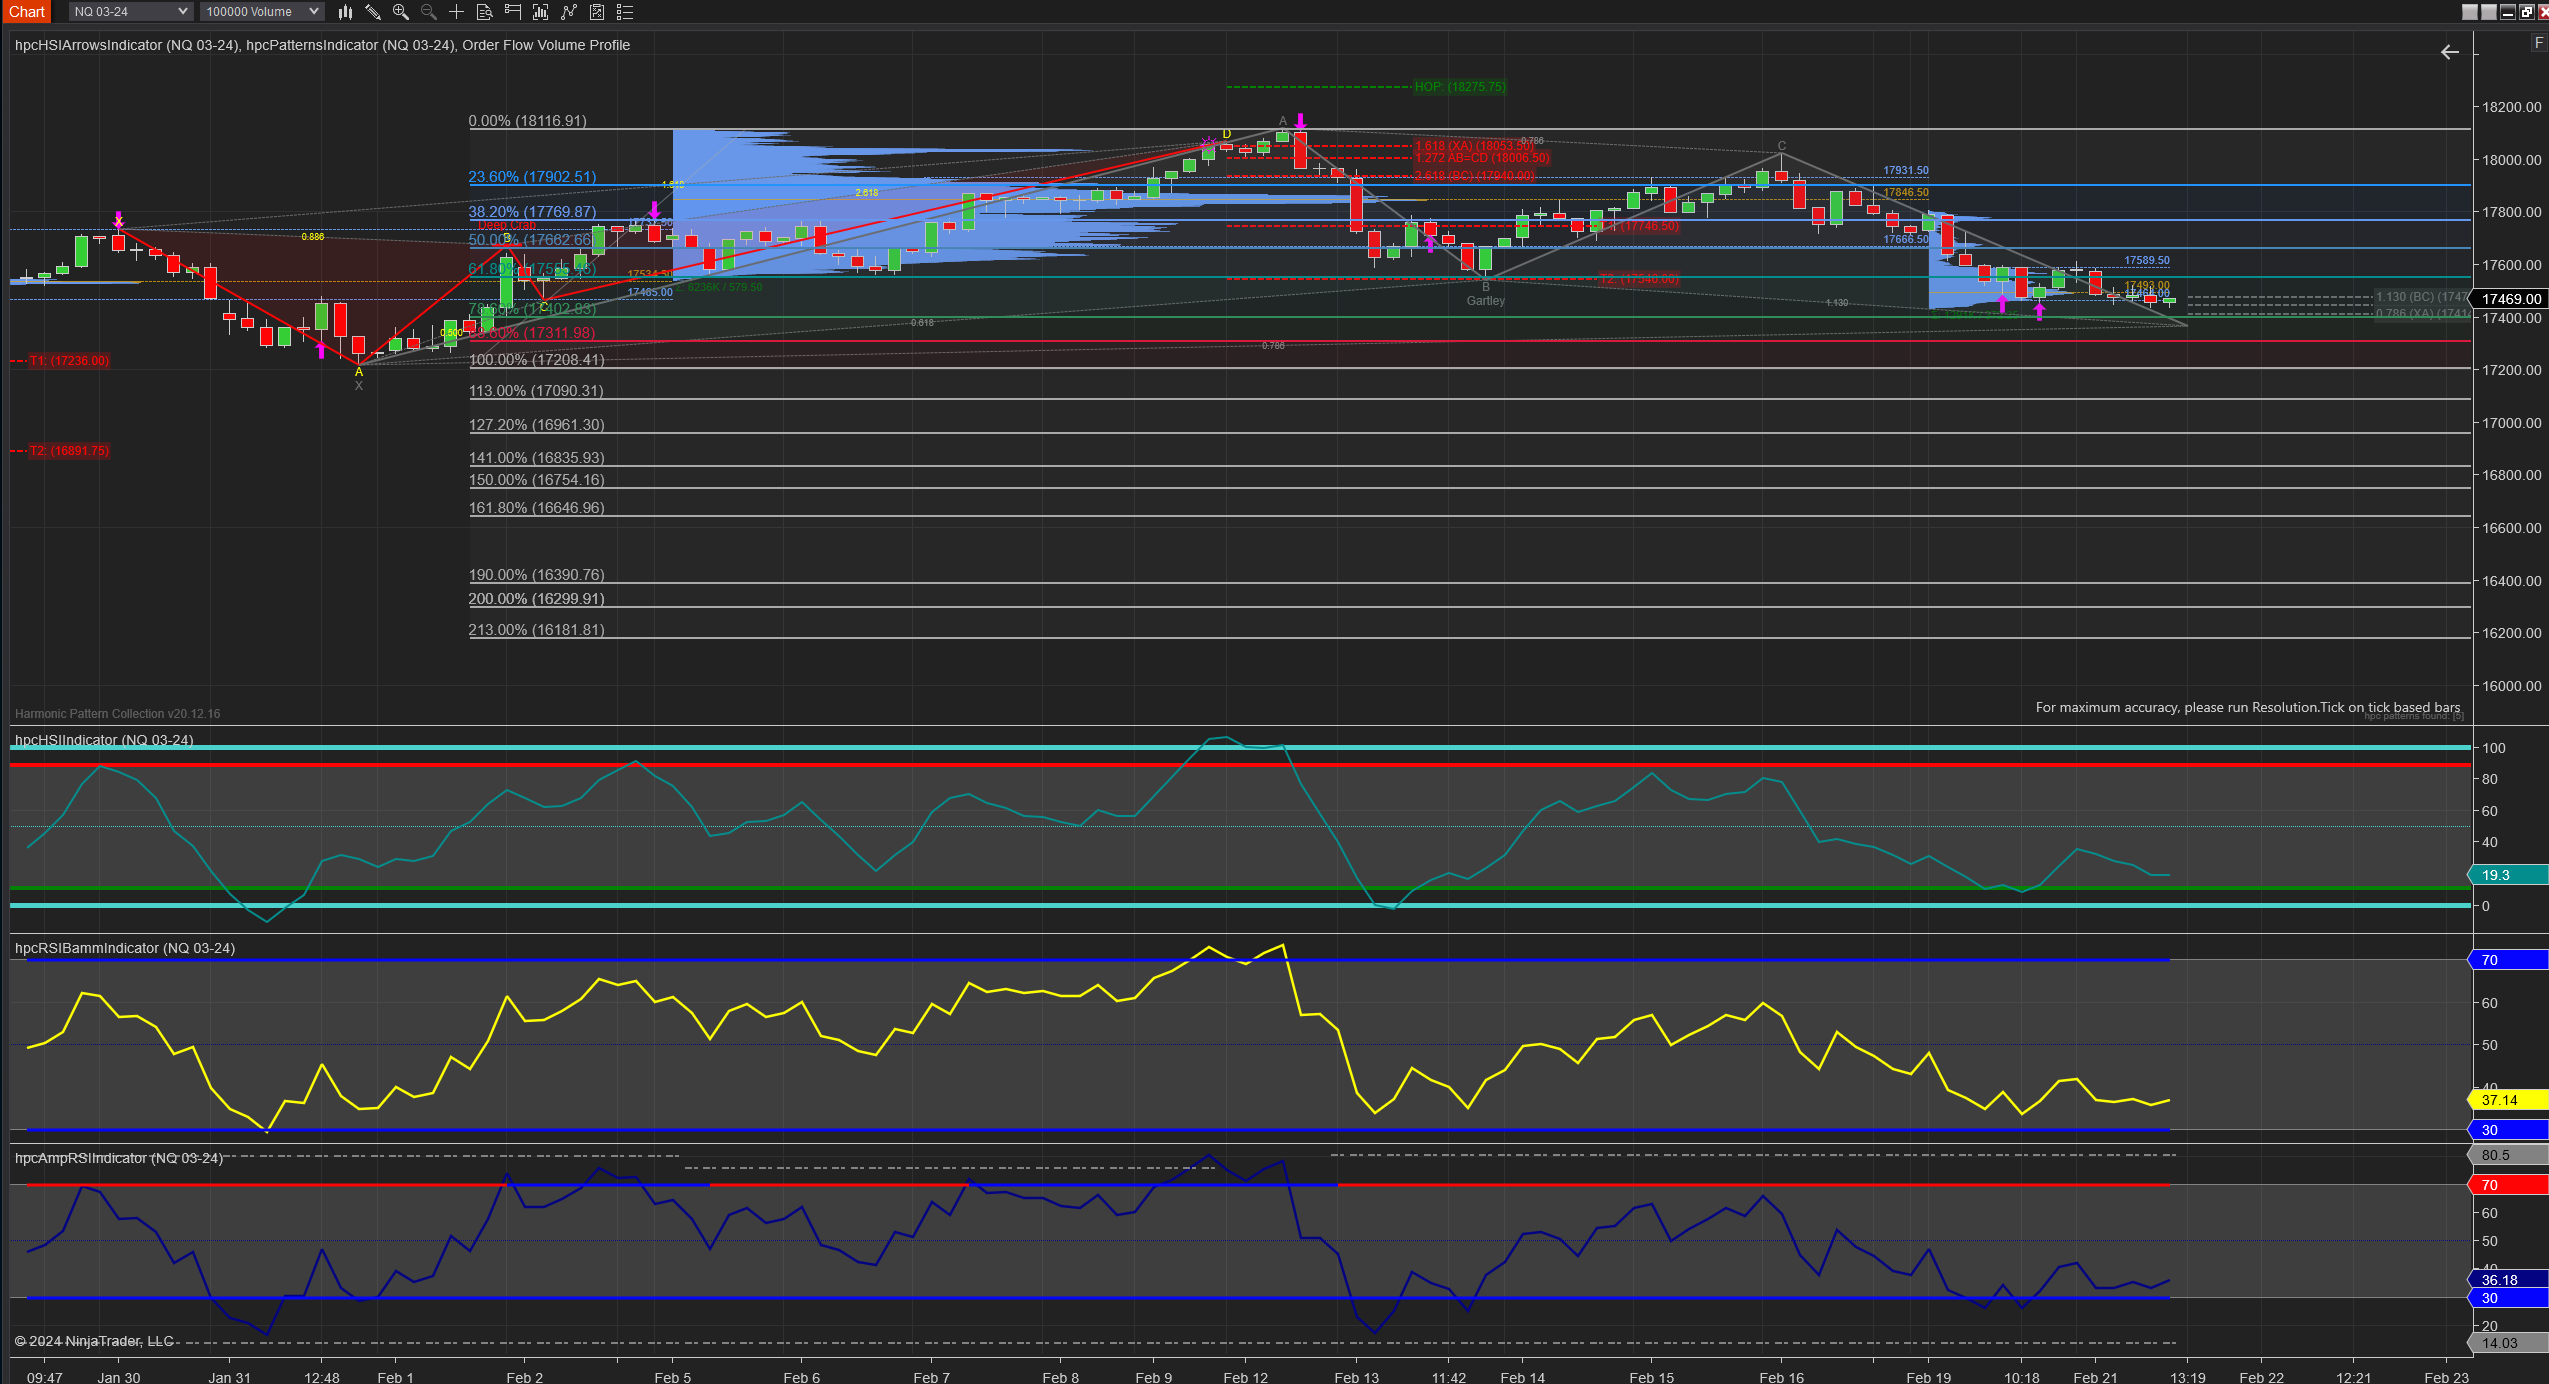This screenshot has width=2549, height=1384.
Task: Open the data box icon
Action: point(485,12)
